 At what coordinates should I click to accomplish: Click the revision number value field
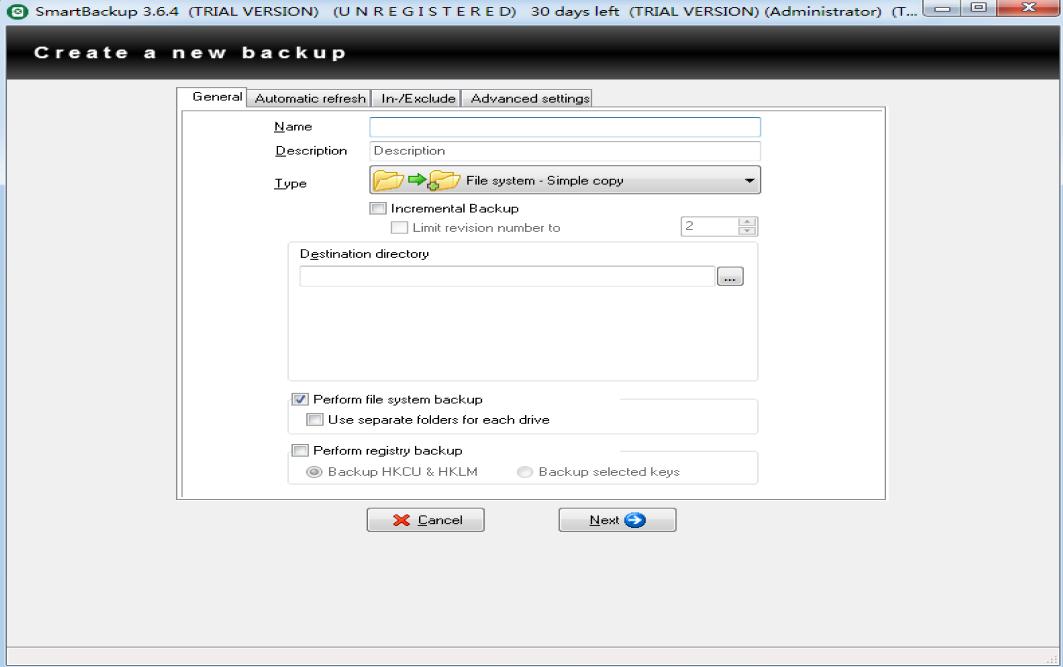pos(709,226)
